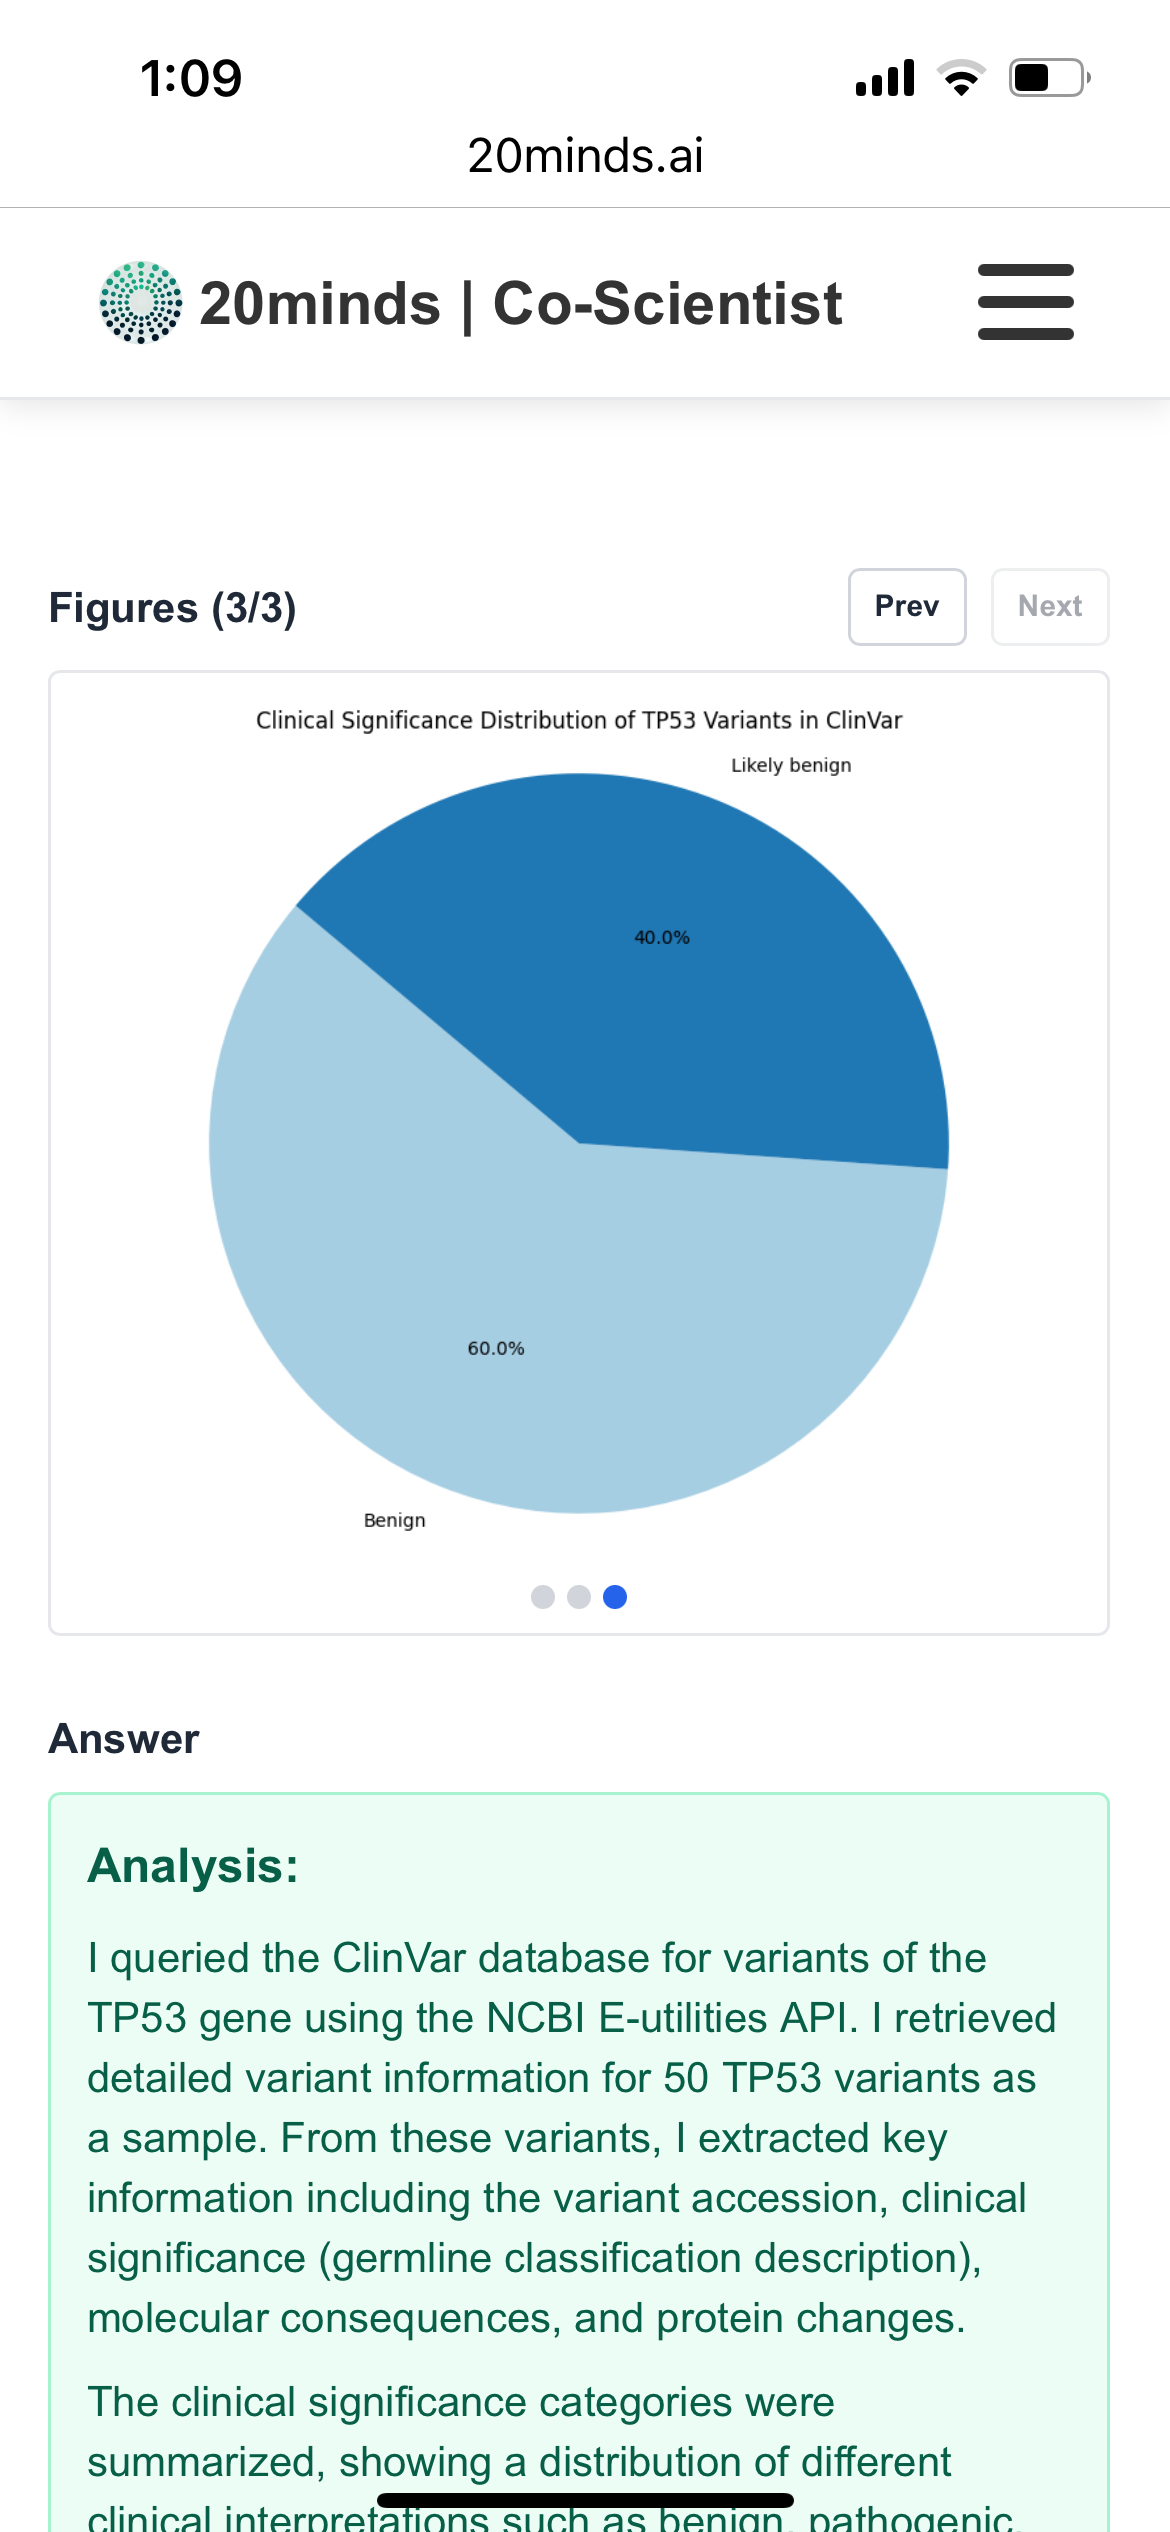Select the third active carousel dot
The height and width of the screenshot is (2532, 1170).
click(615, 1597)
